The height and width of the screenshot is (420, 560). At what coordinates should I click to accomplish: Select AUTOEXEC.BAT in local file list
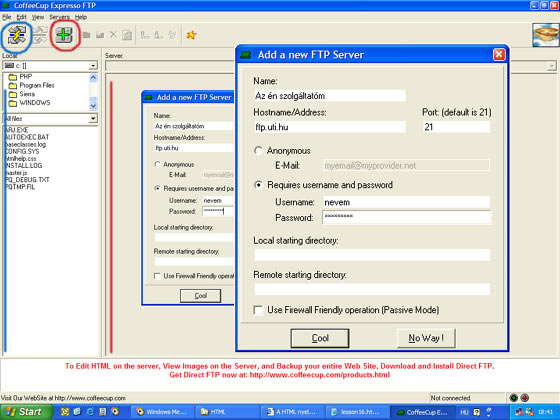[x=27, y=137]
